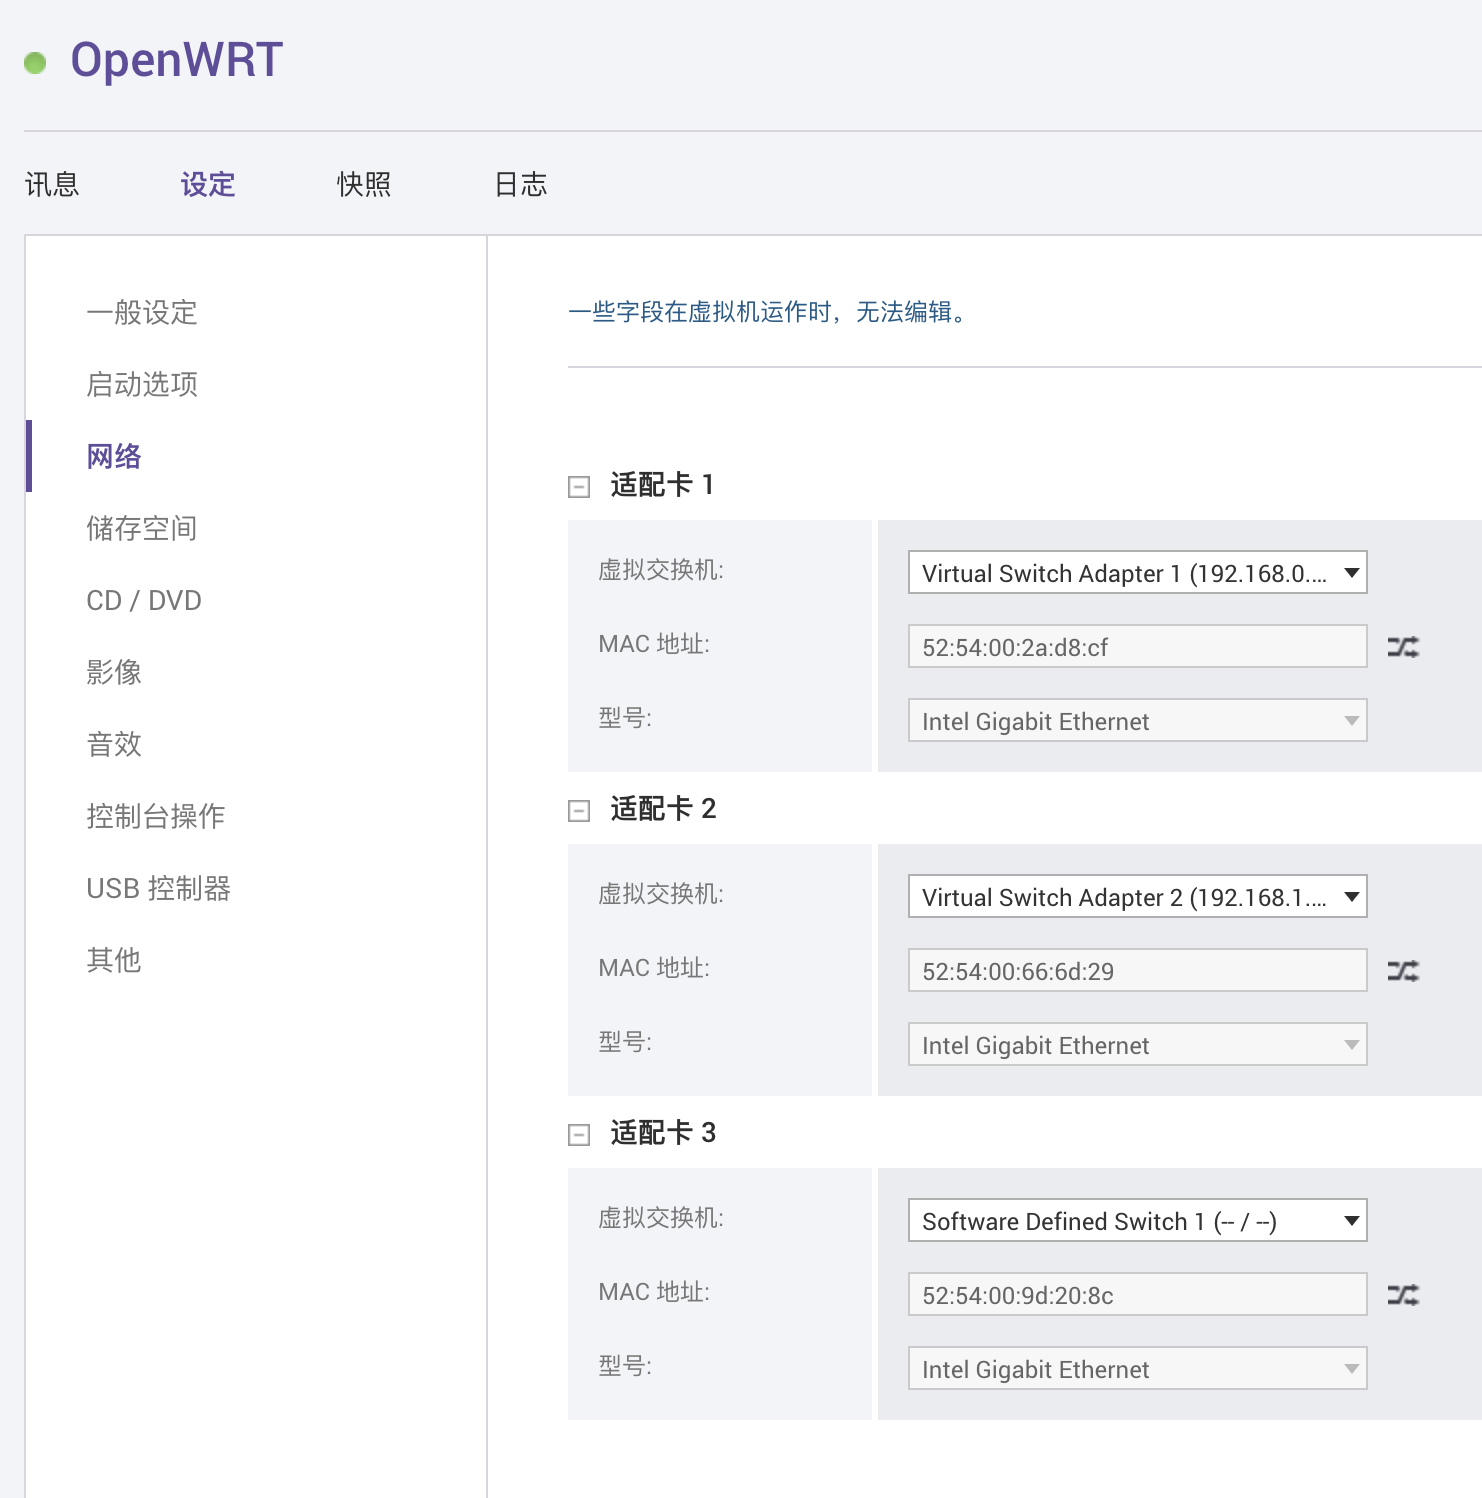The image size is (1482, 1498).
Task: Randomize MAC address for 适配卡 2
Action: click(x=1404, y=970)
